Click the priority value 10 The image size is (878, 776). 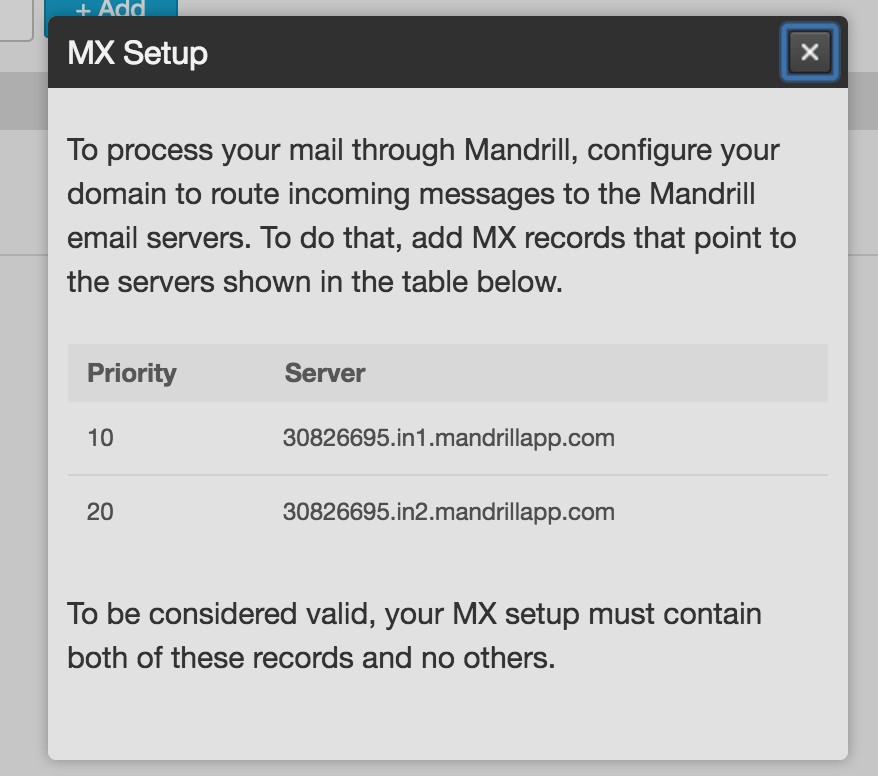coord(98,437)
